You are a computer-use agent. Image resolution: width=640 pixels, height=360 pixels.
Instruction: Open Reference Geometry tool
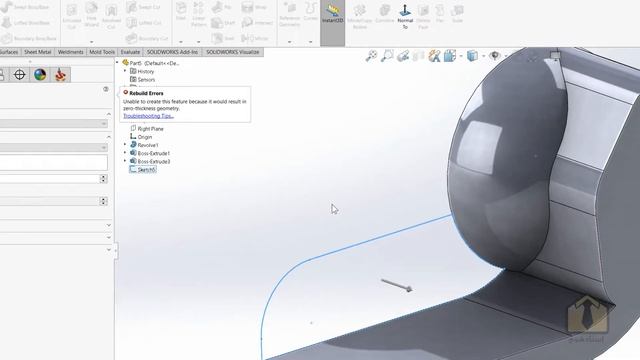click(289, 15)
